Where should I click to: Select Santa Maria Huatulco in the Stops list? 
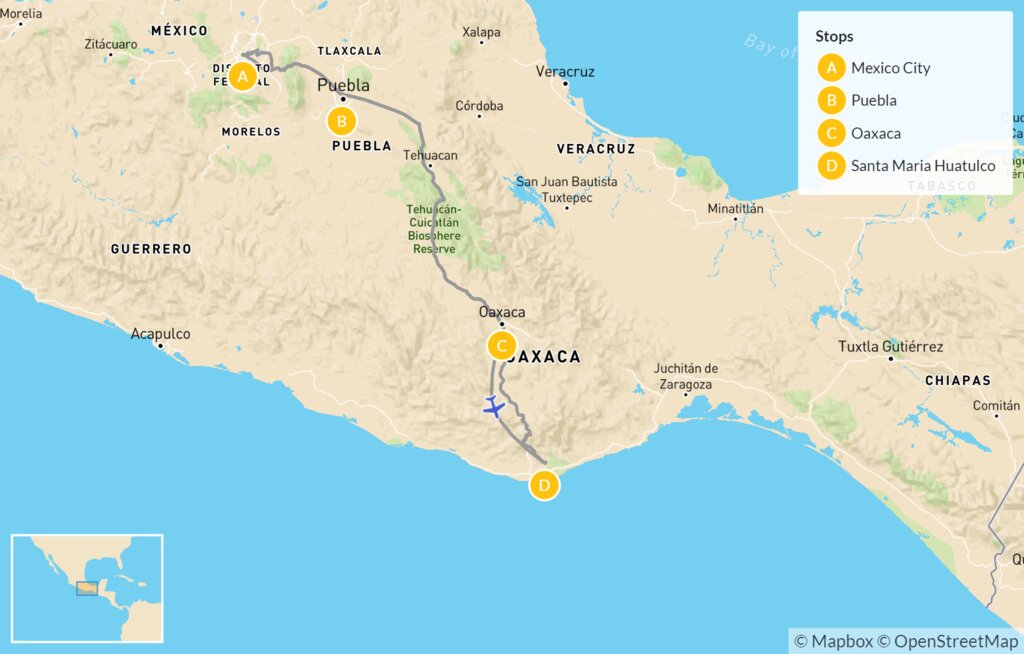[x=922, y=166]
